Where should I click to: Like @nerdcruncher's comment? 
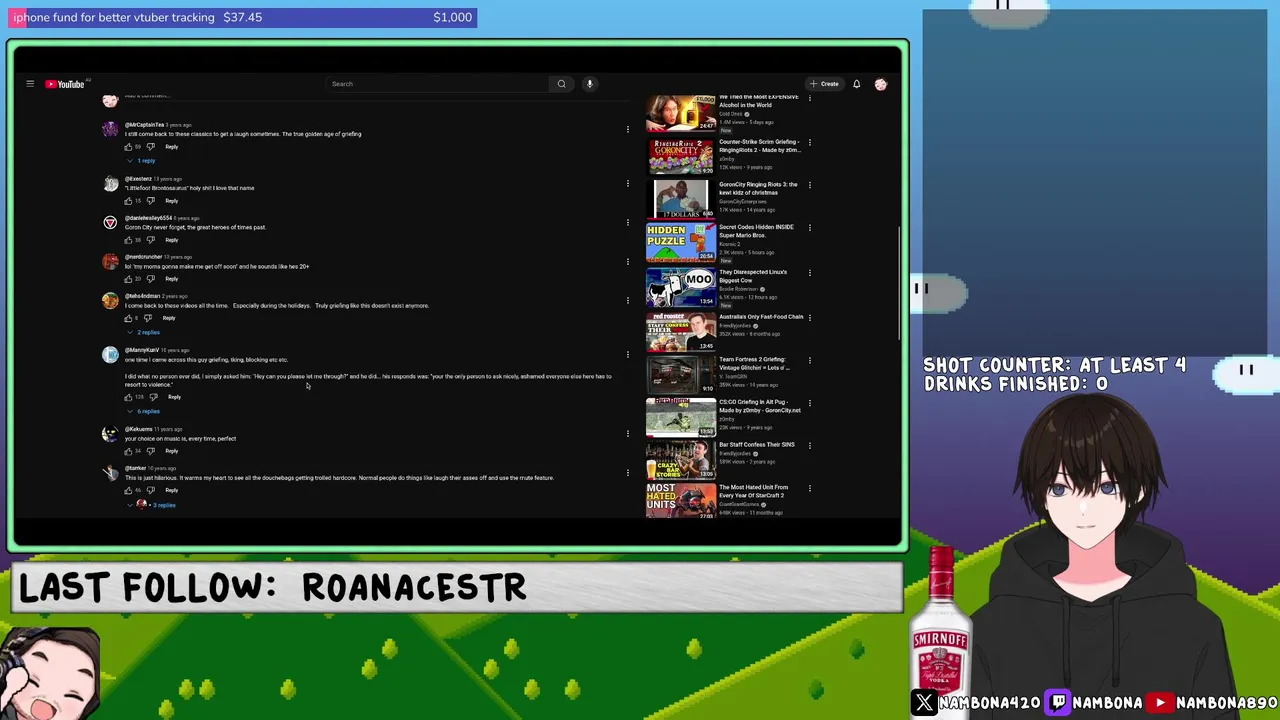click(128, 279)
